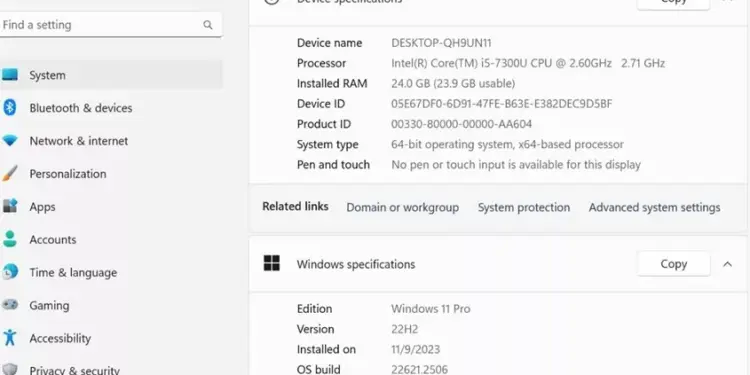The image size is (750, 375).
Task: Click the Time & language globe icon
Action: coord(9,272)
